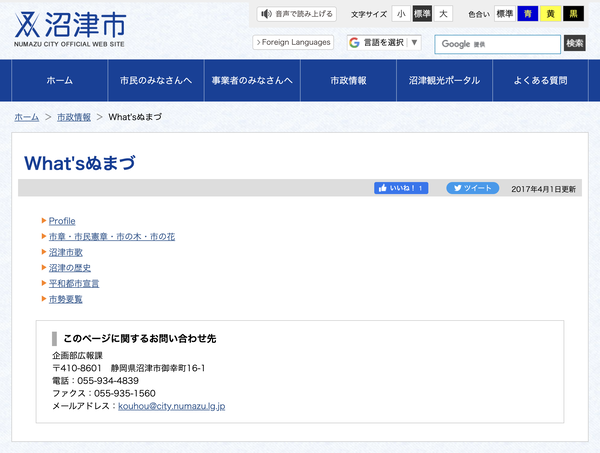Set text size to 大 (large)
Screen dimensions: 600x453
[443, 14]
